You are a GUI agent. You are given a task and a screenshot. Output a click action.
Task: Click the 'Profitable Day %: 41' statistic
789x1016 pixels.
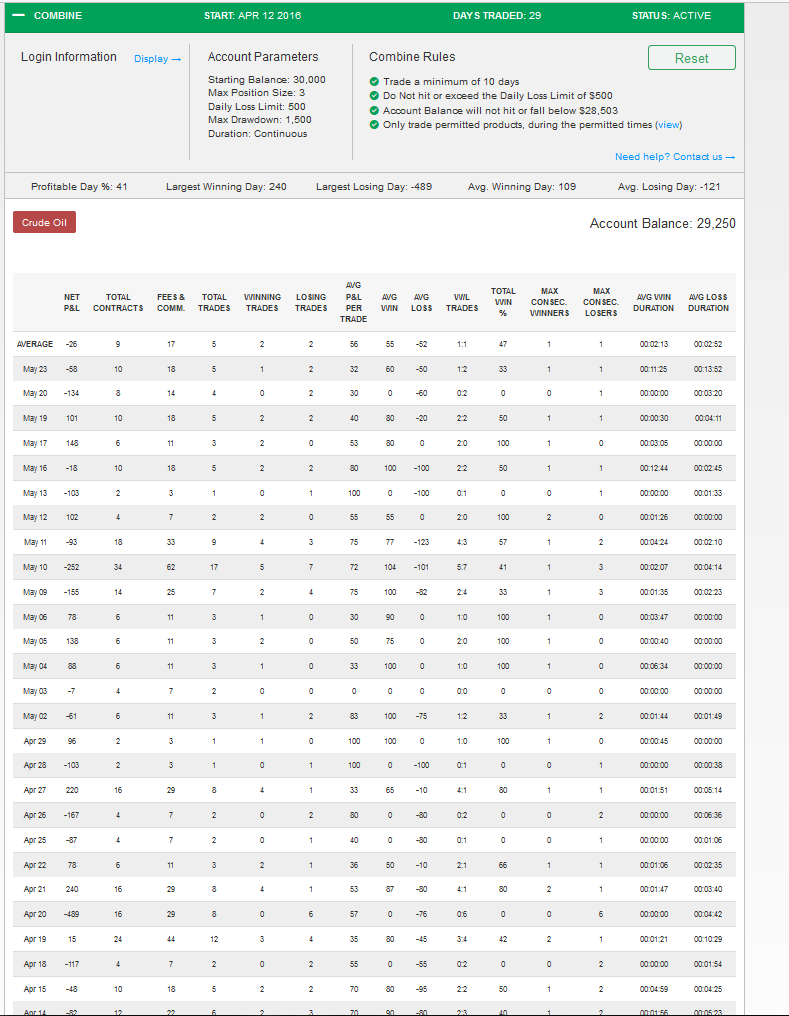point(79,187)
